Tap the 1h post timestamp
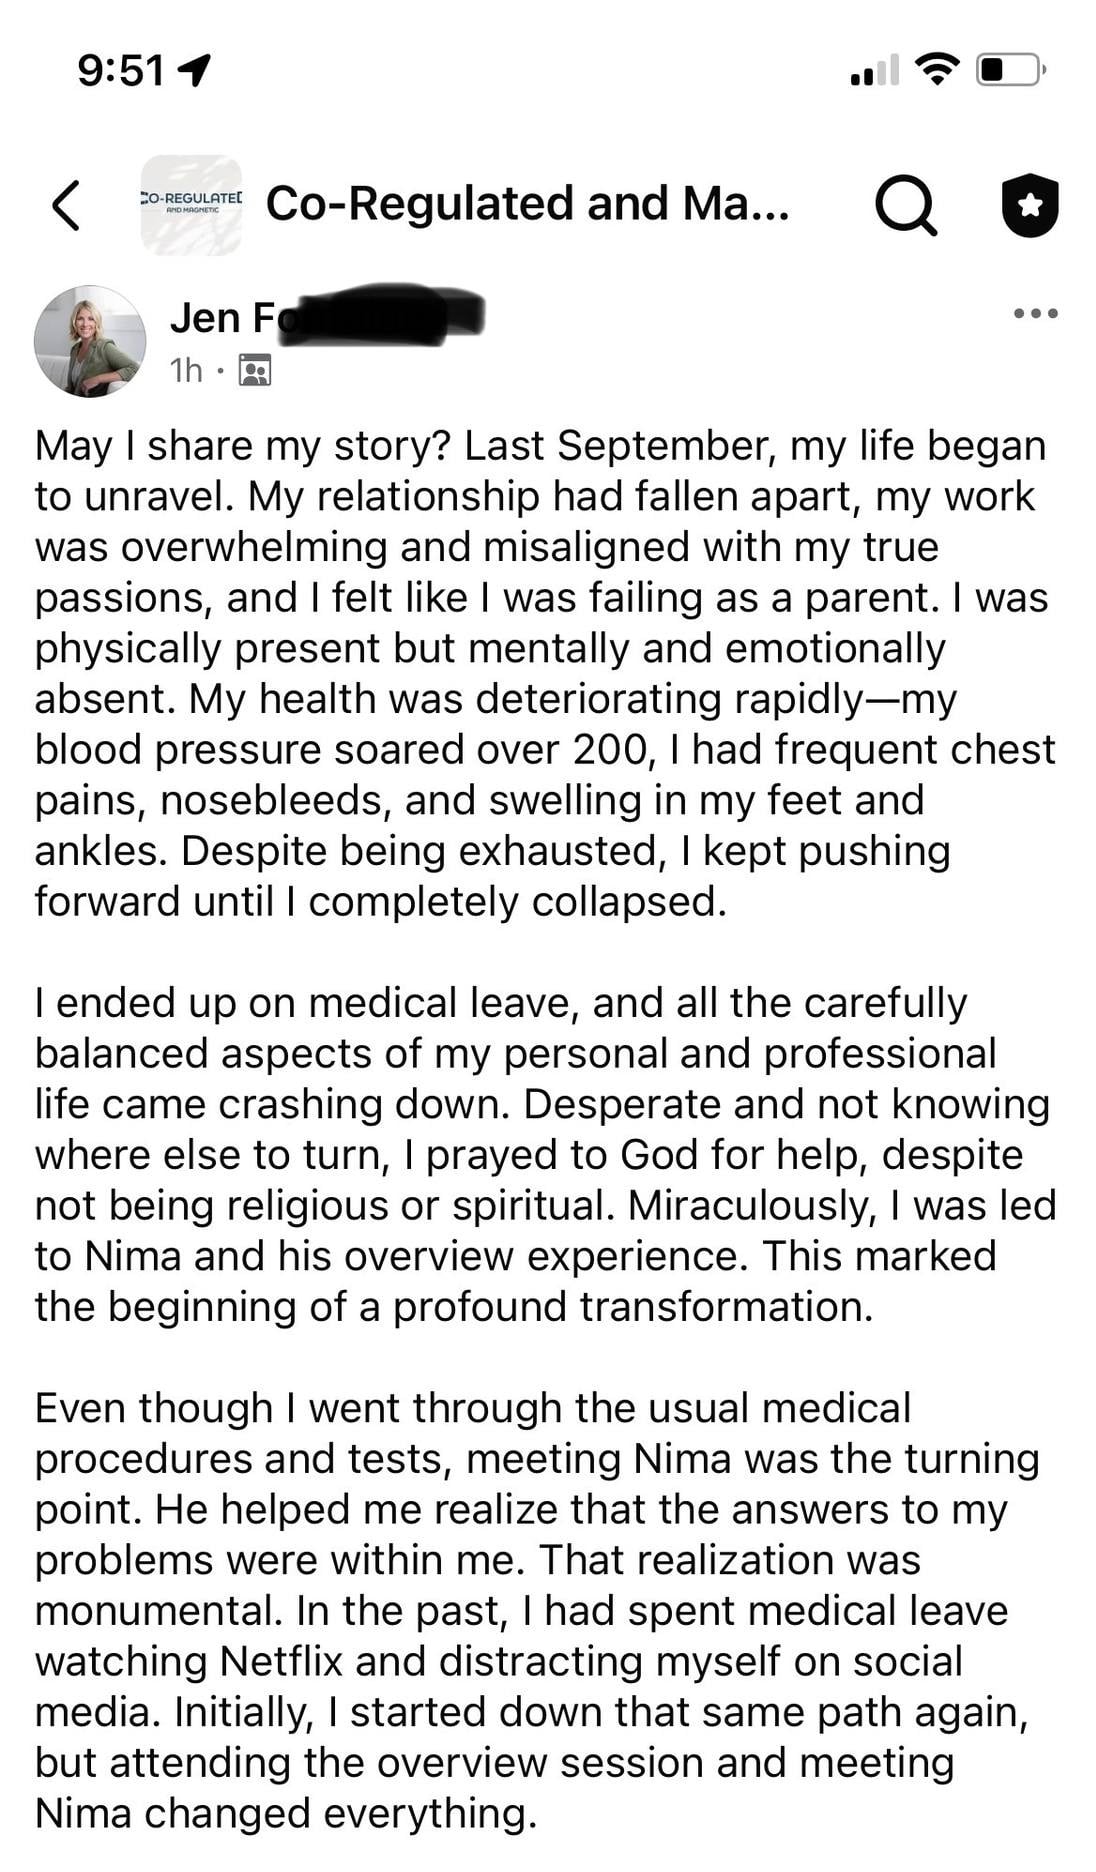 (186, 371)
